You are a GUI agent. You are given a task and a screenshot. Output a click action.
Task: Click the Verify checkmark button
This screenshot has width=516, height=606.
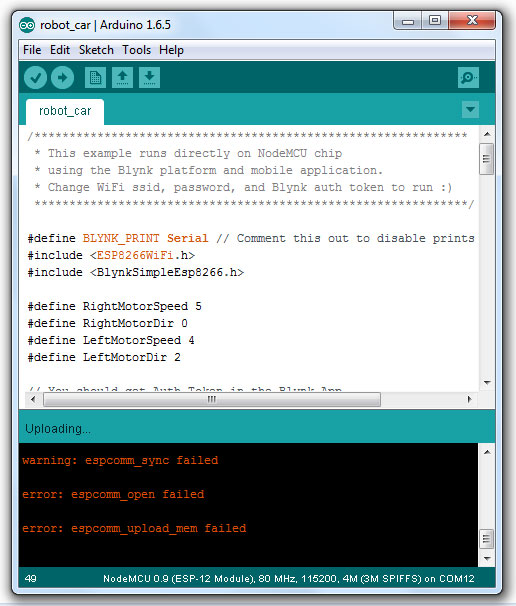point(36,78)
